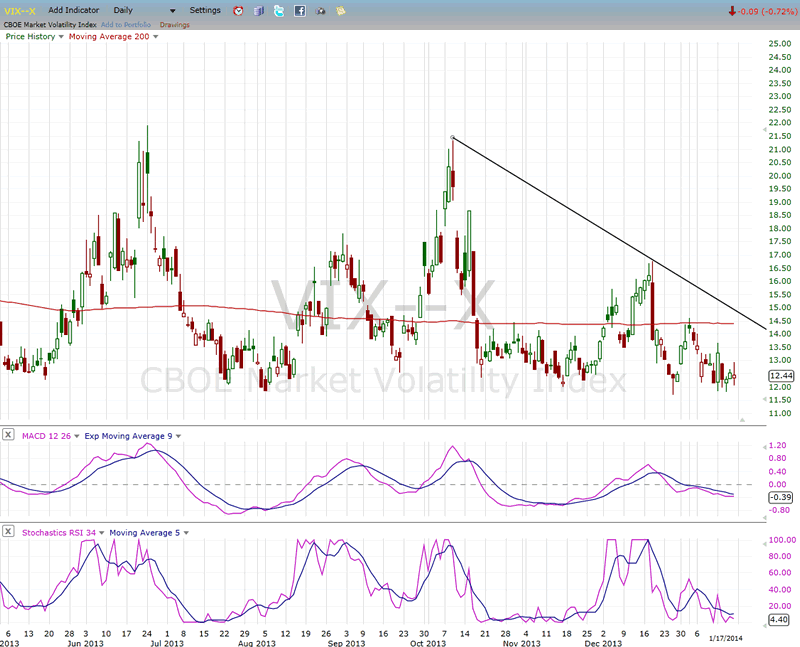Share chart via Twitter icon
The width and height of the screenshot is (800, 647).
(x=278, y=10)
